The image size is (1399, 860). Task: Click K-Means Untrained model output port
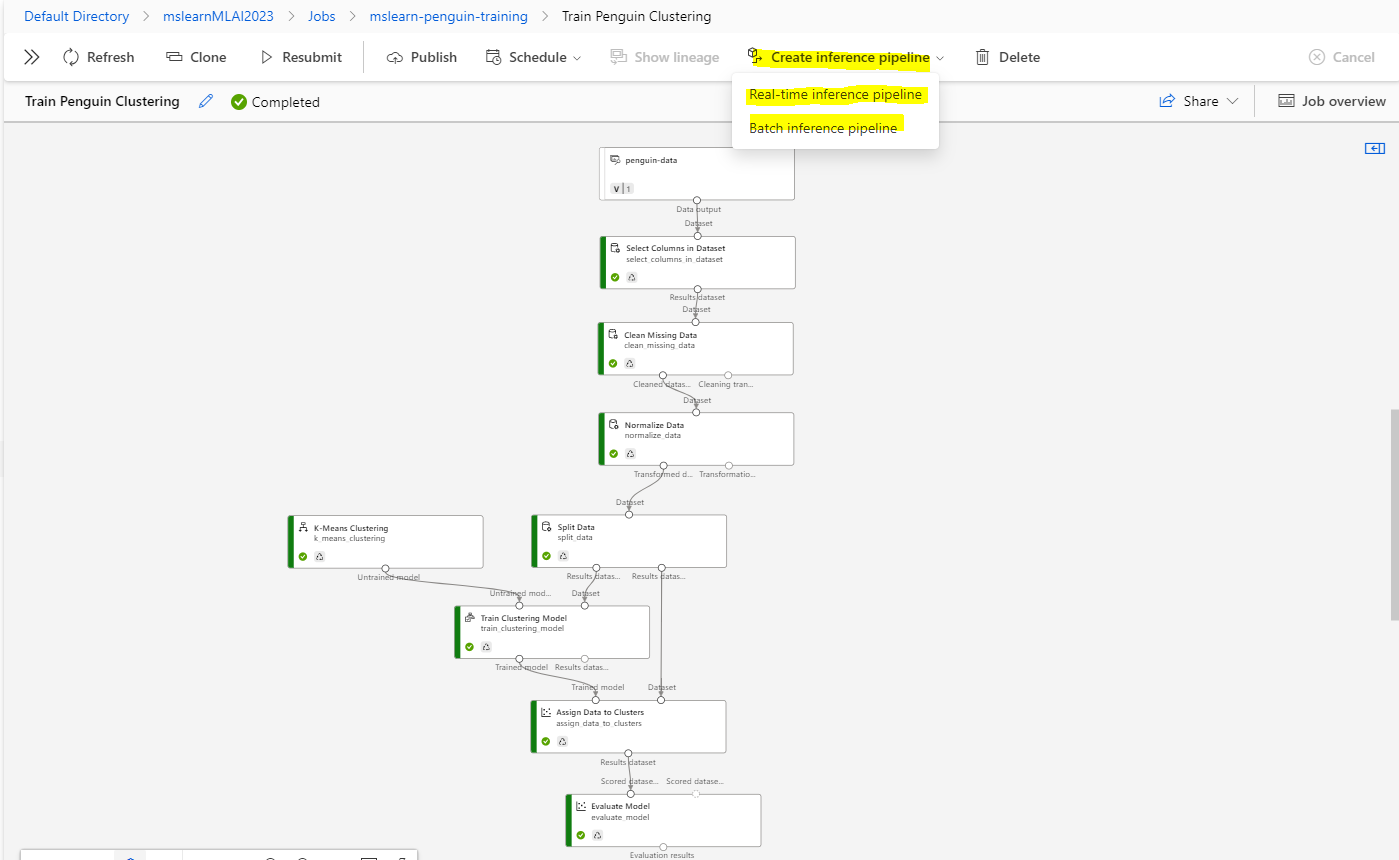click(385, 568)
